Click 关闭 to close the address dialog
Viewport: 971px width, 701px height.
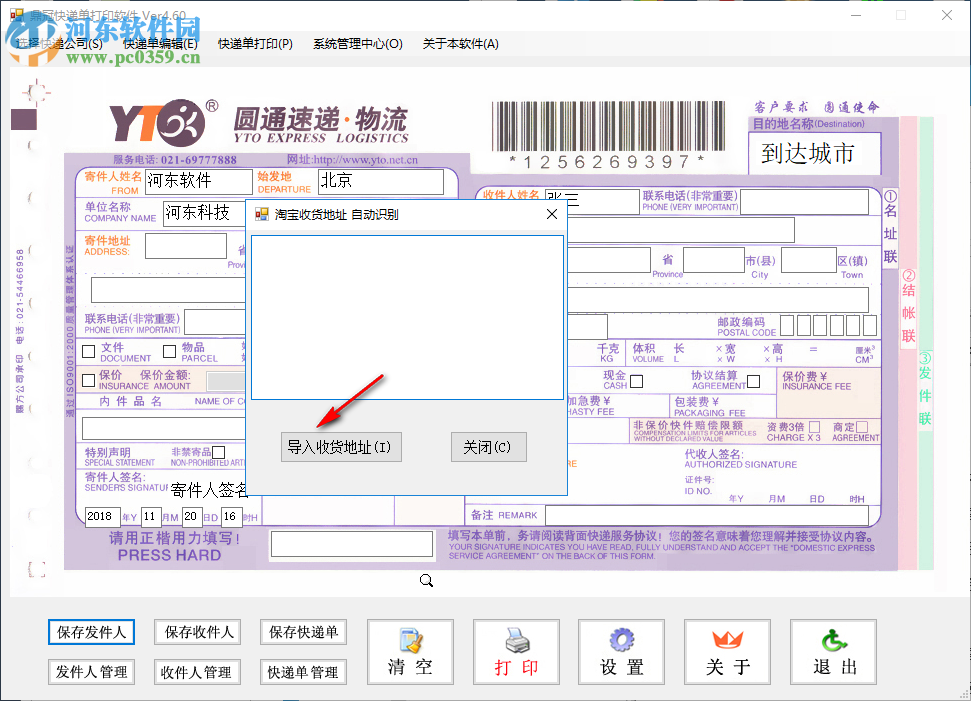tap(489, 446)
